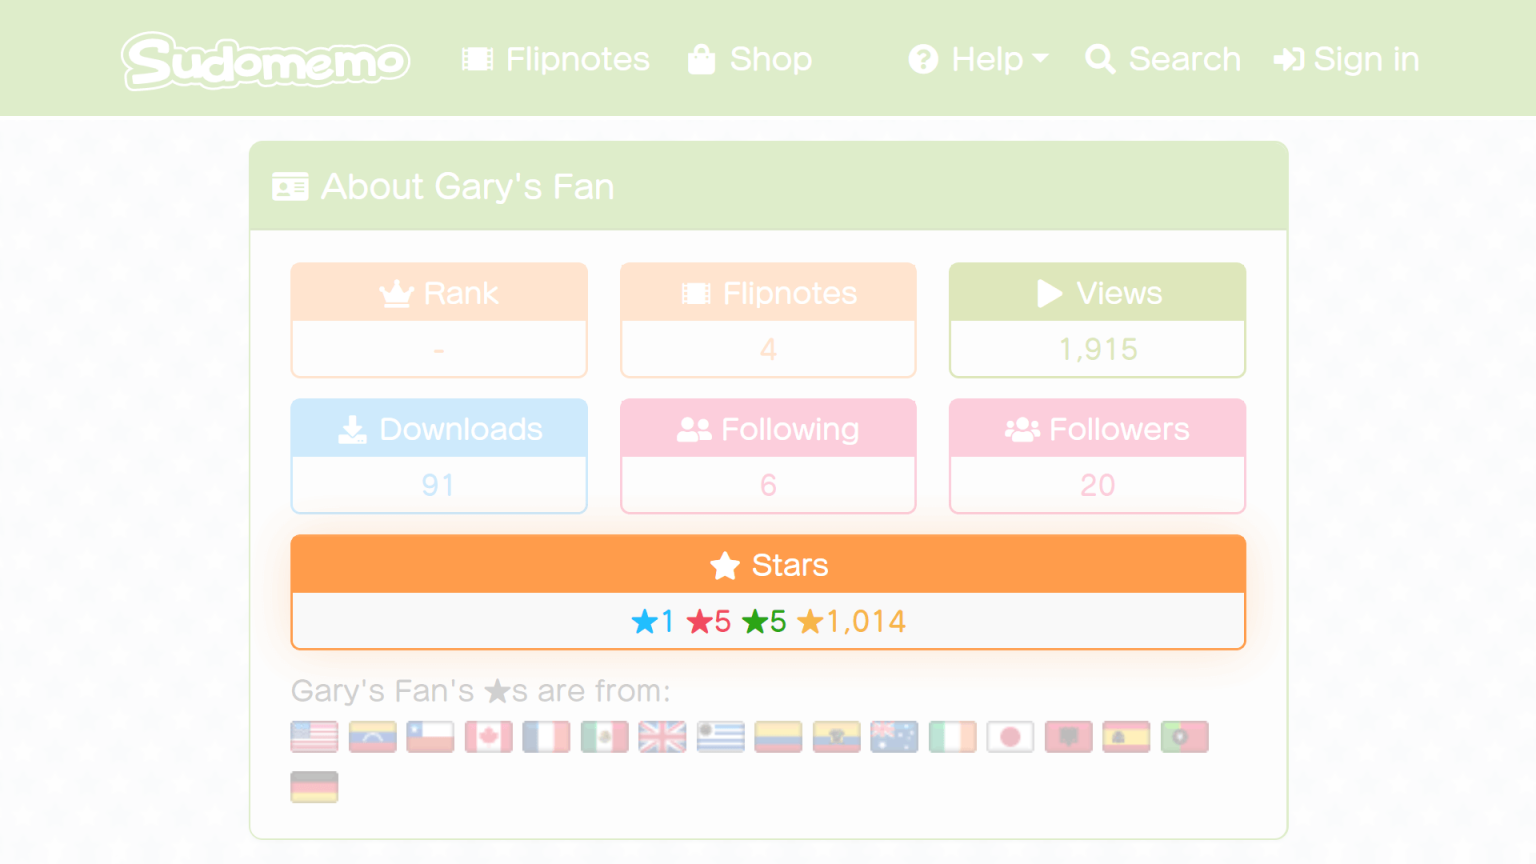Click the Japan flag in the stars list

pyautogui.click(x=1010, y=737)
